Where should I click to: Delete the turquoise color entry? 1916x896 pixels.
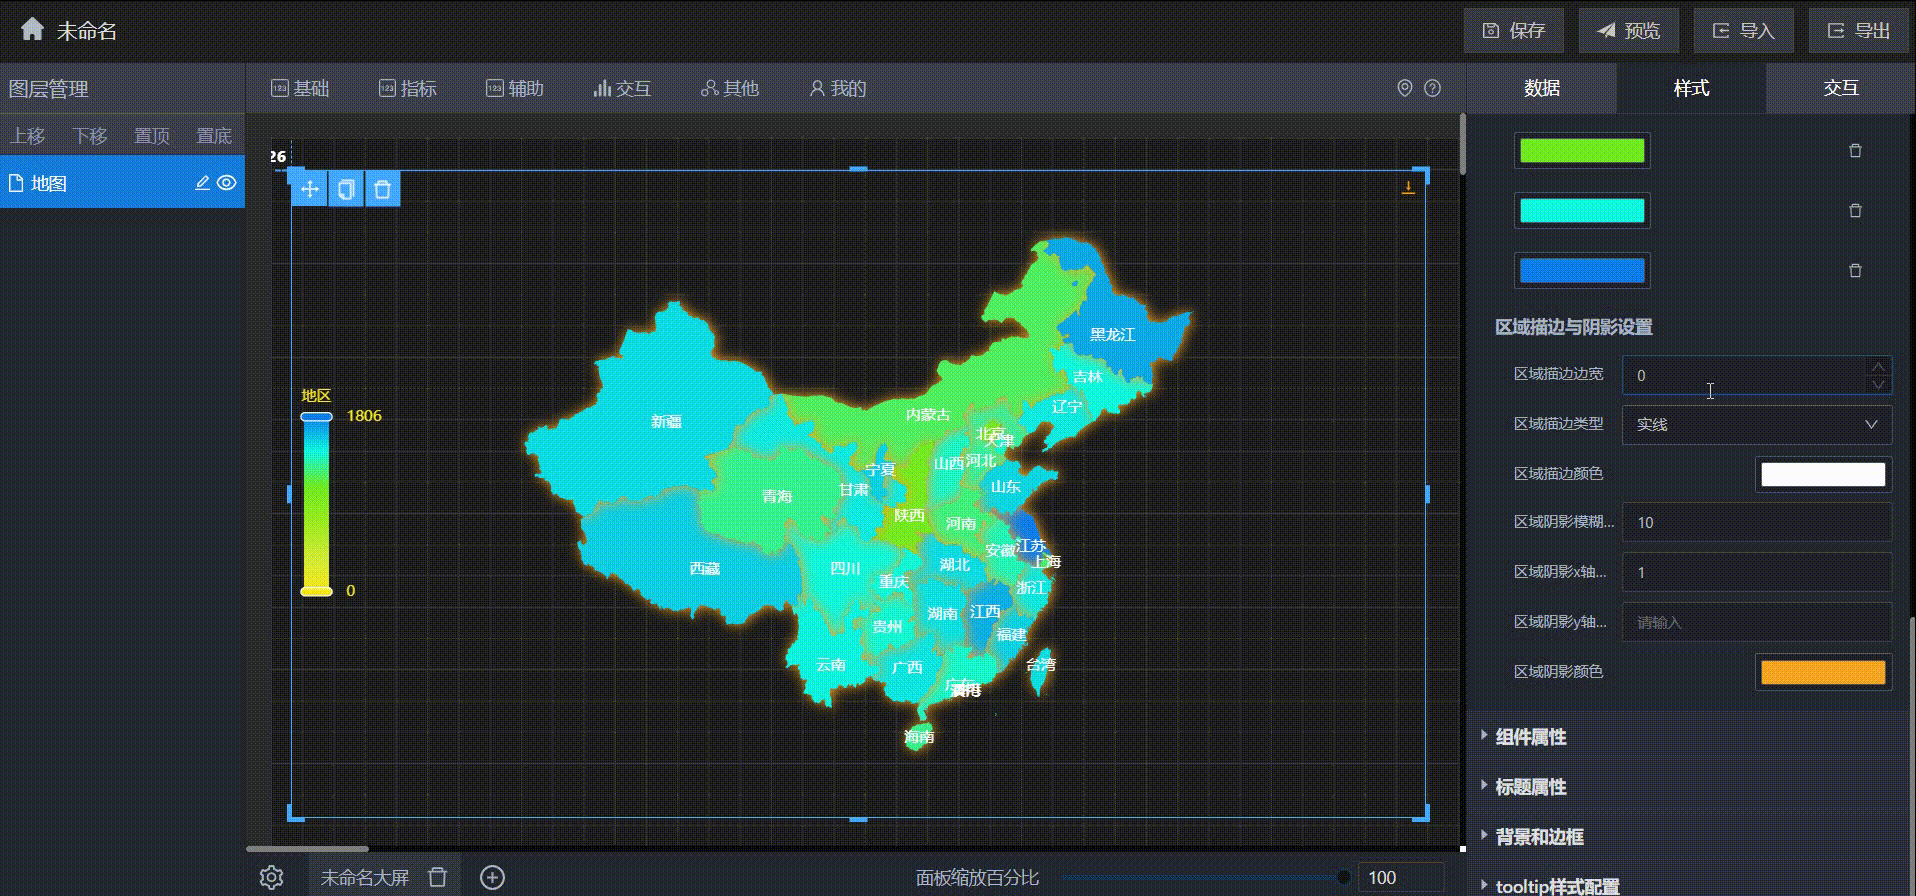[1855, 211]
